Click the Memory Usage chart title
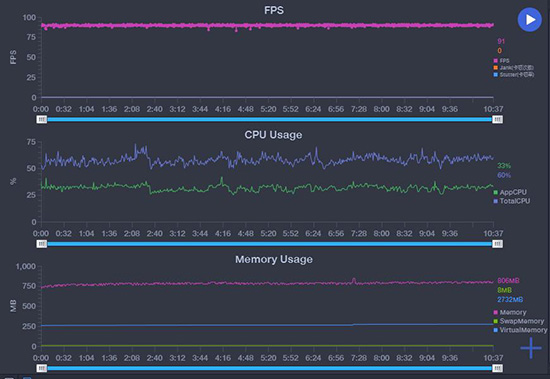550x379 pixels. (x=274, y=259)
